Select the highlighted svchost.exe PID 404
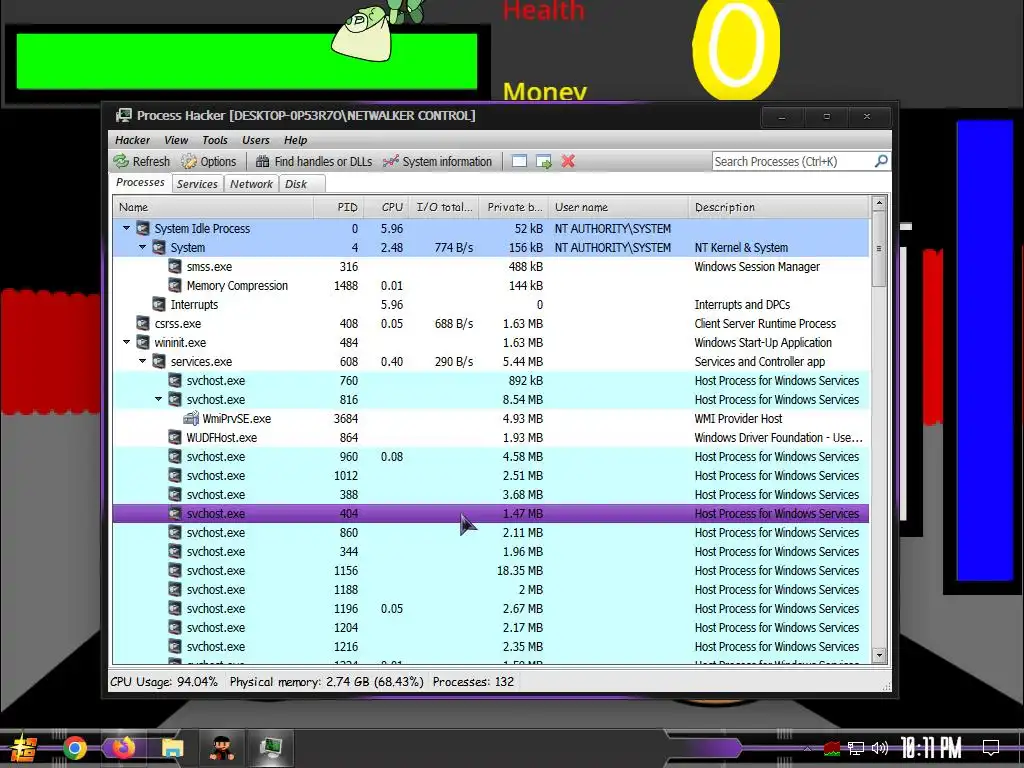 pos(490,513)
